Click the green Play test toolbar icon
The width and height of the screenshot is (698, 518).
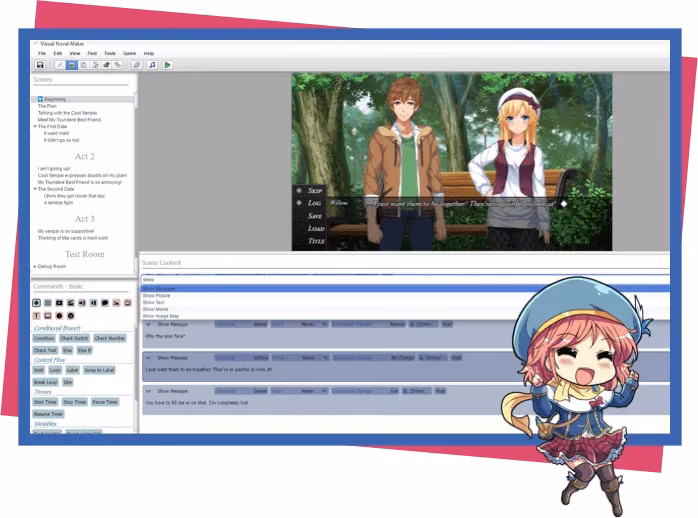point(167,65)
